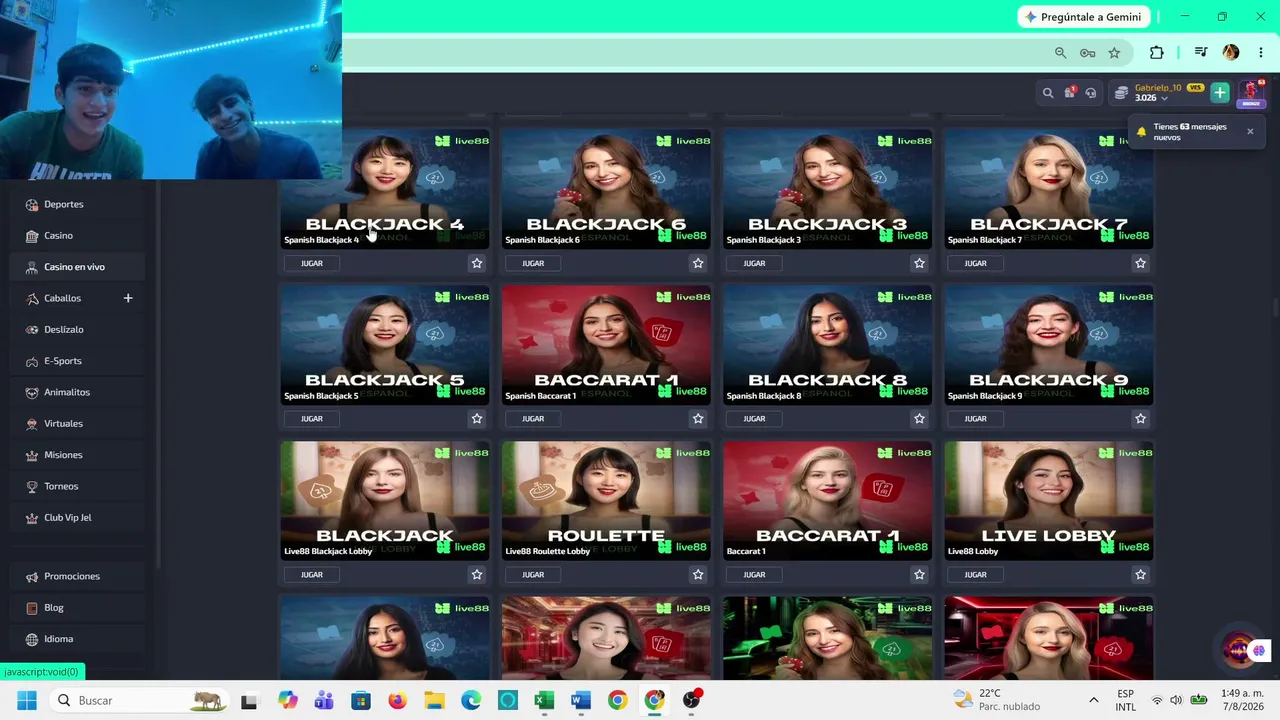
Task: Open Firefox from the taskbar
Action: 397,700
